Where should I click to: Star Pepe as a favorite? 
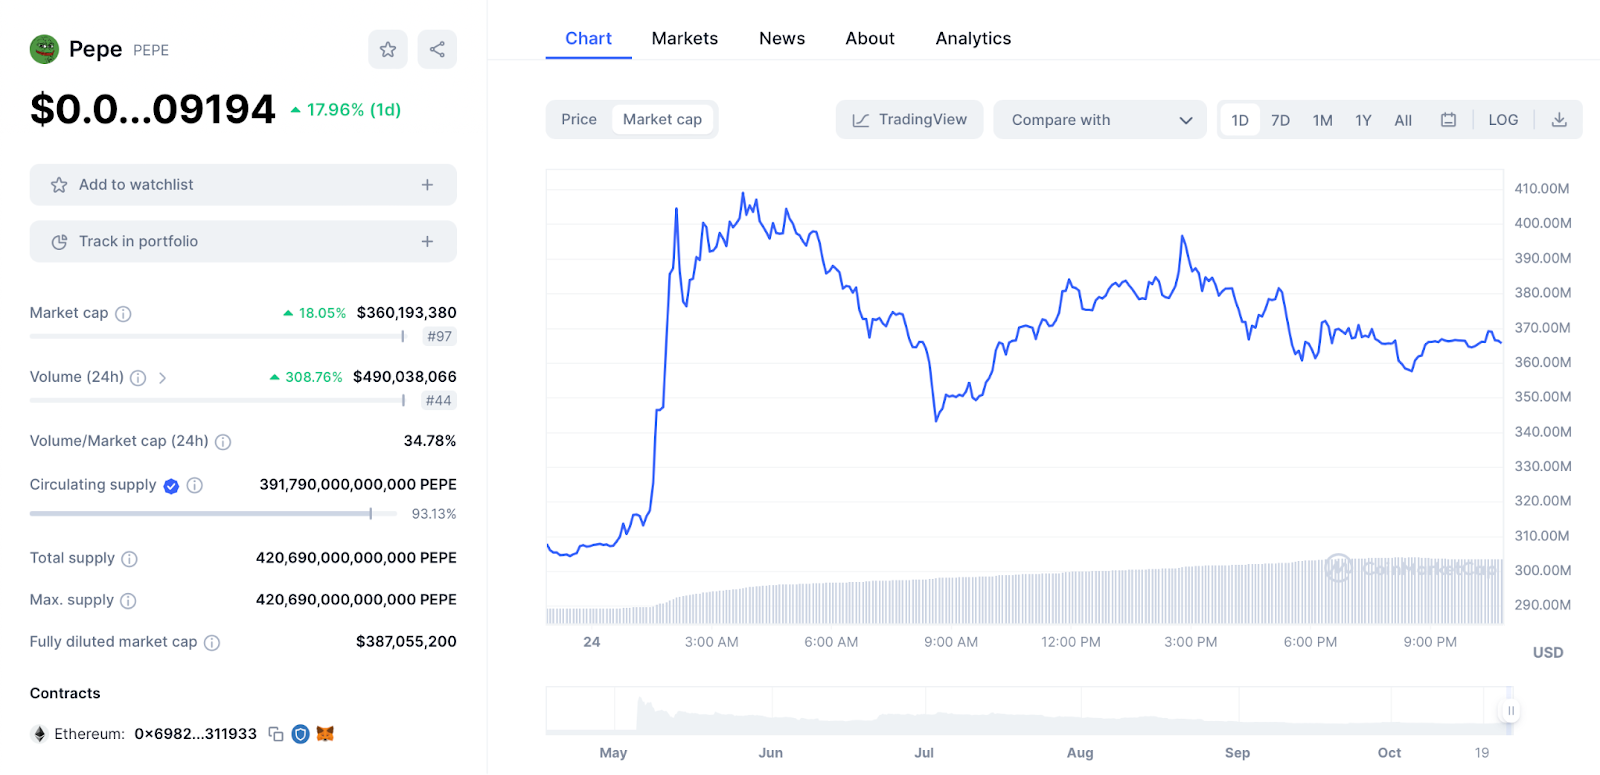click(x=388, y=49)
